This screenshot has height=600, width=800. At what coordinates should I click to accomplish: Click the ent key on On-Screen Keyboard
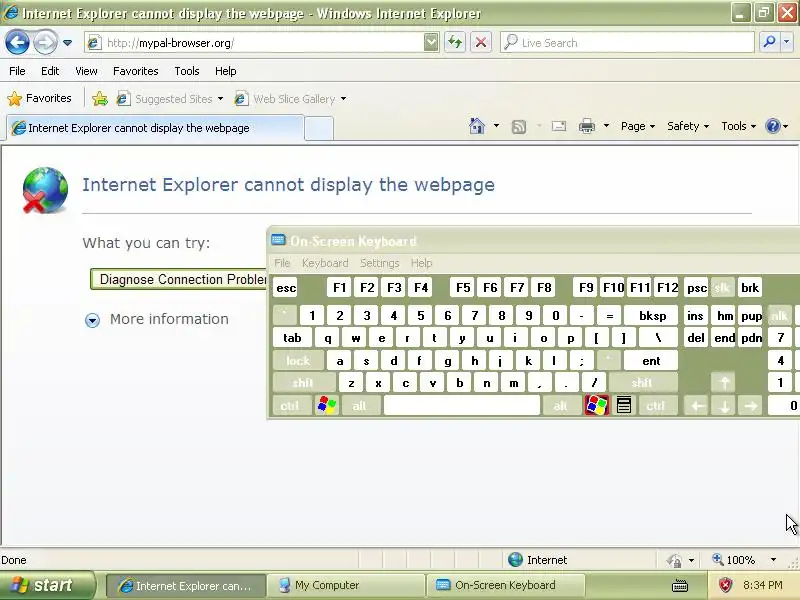click(651, 361)
